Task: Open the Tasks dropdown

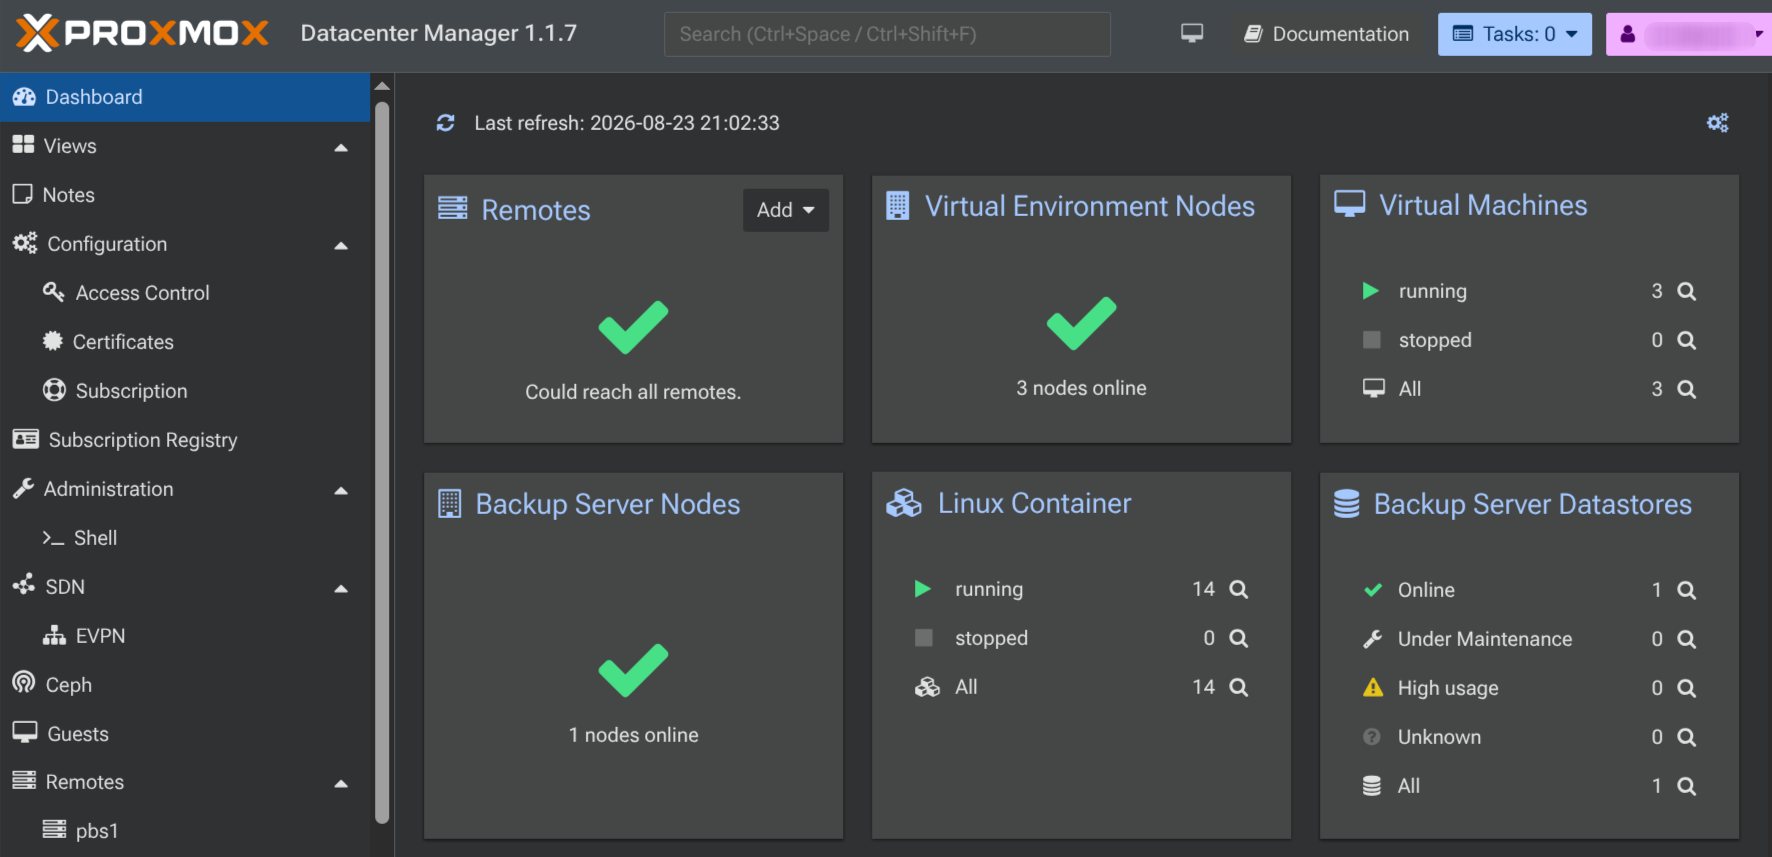Action: coord(1515,34)
